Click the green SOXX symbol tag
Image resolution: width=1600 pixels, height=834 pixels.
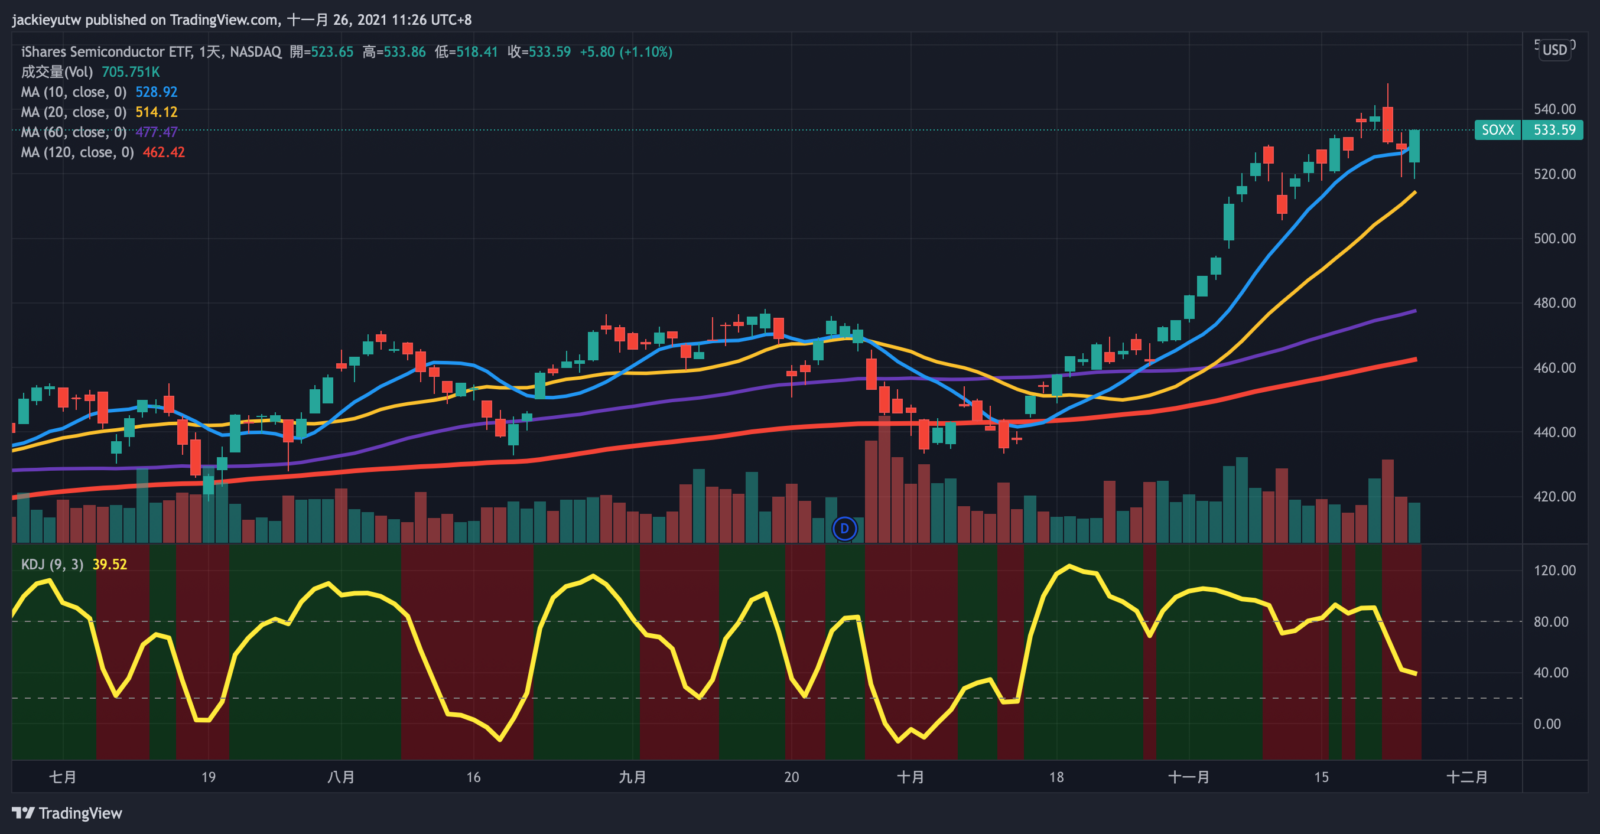(1497, 130)
